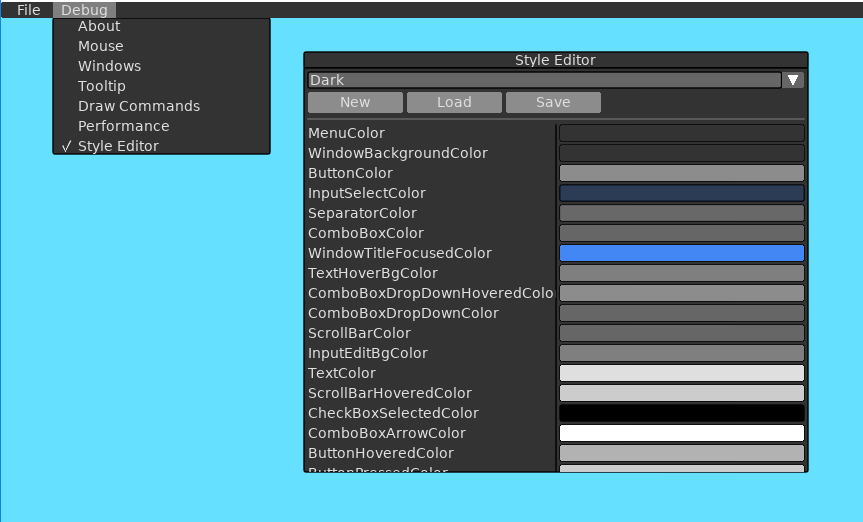This screenshot has height=522, width=863.
Task: Change the ComboBoxArrowColor white swatch
Action: (681, 433)
